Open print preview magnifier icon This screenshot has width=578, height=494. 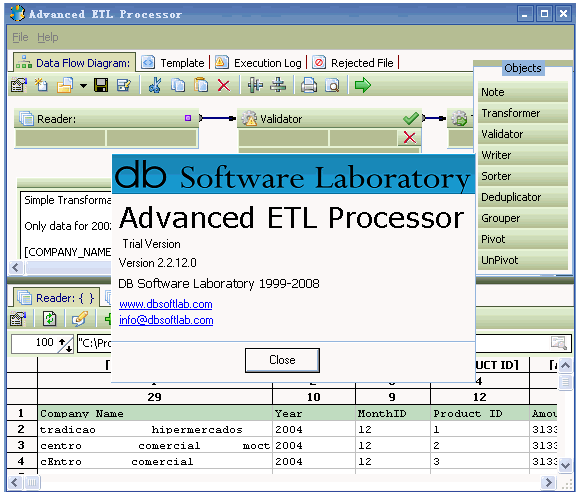click(x=332, y=86)
